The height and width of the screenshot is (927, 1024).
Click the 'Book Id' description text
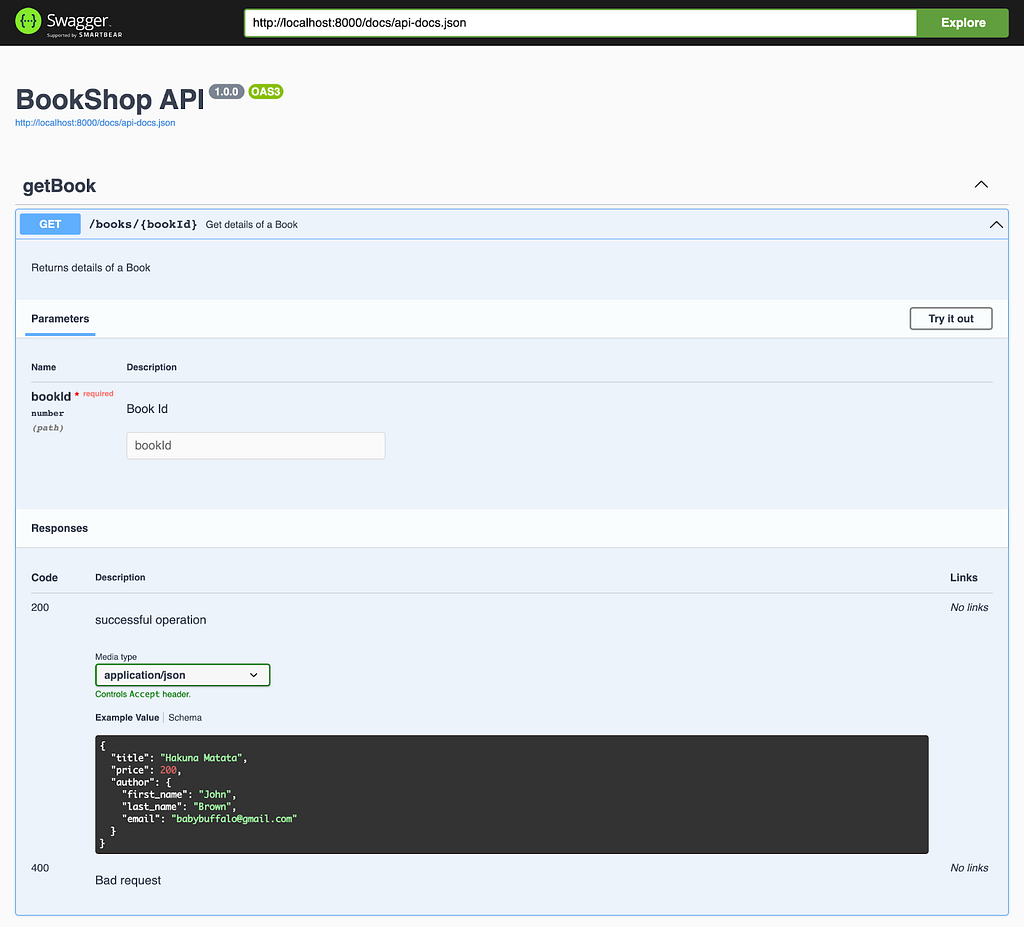click(147, 409)
